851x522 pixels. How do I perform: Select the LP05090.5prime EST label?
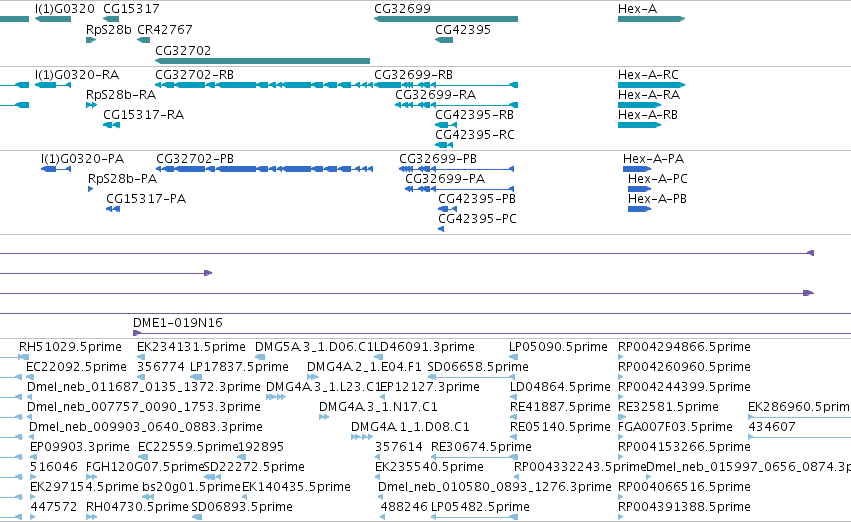(560, 347)
